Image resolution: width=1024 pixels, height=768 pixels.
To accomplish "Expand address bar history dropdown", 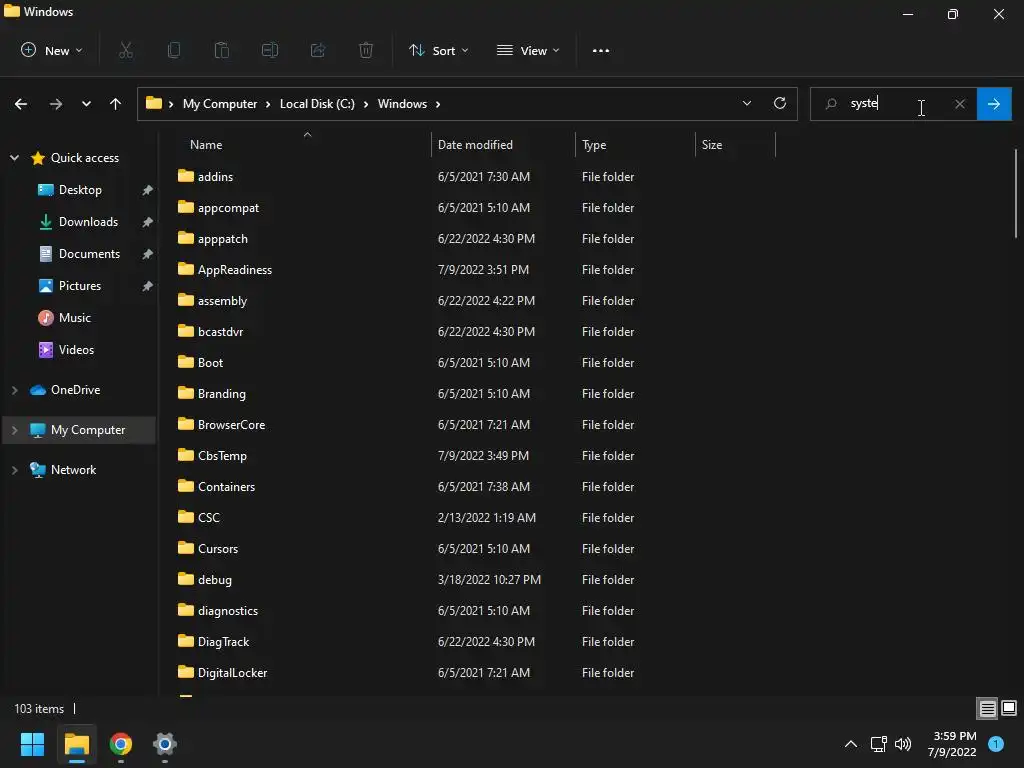I will click(746, 103).
